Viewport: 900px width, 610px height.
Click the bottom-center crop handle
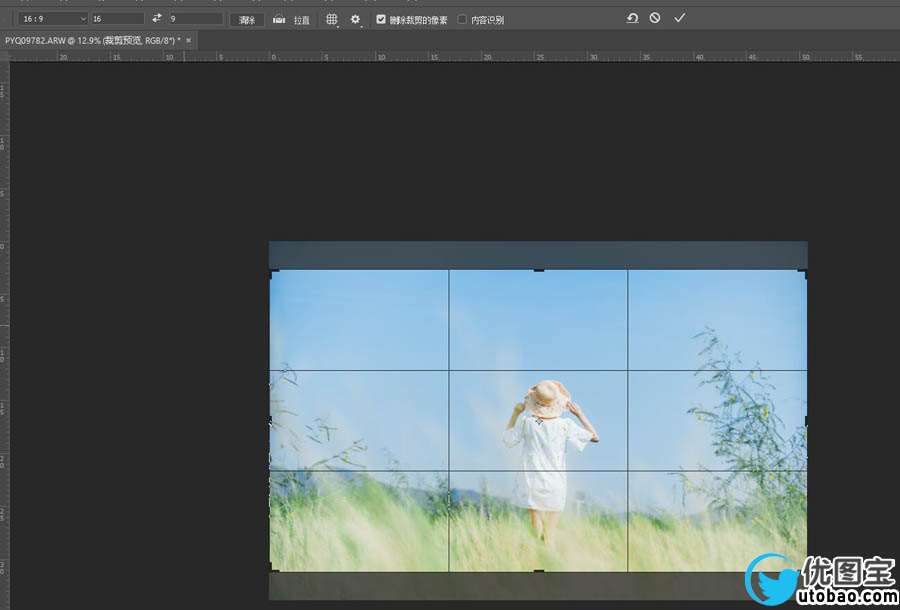coord(538,571)
